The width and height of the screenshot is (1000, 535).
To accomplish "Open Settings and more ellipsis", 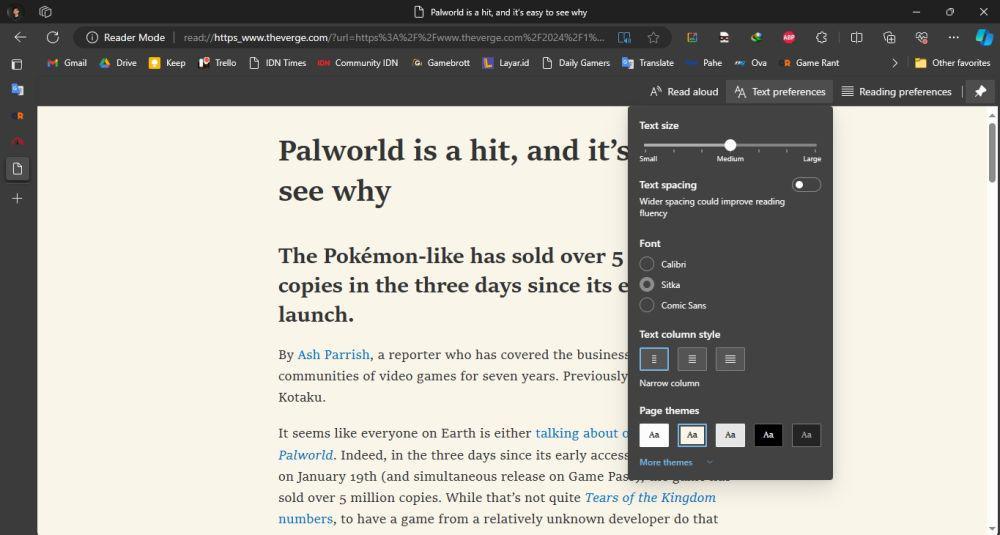I will [x=953, y=38].
